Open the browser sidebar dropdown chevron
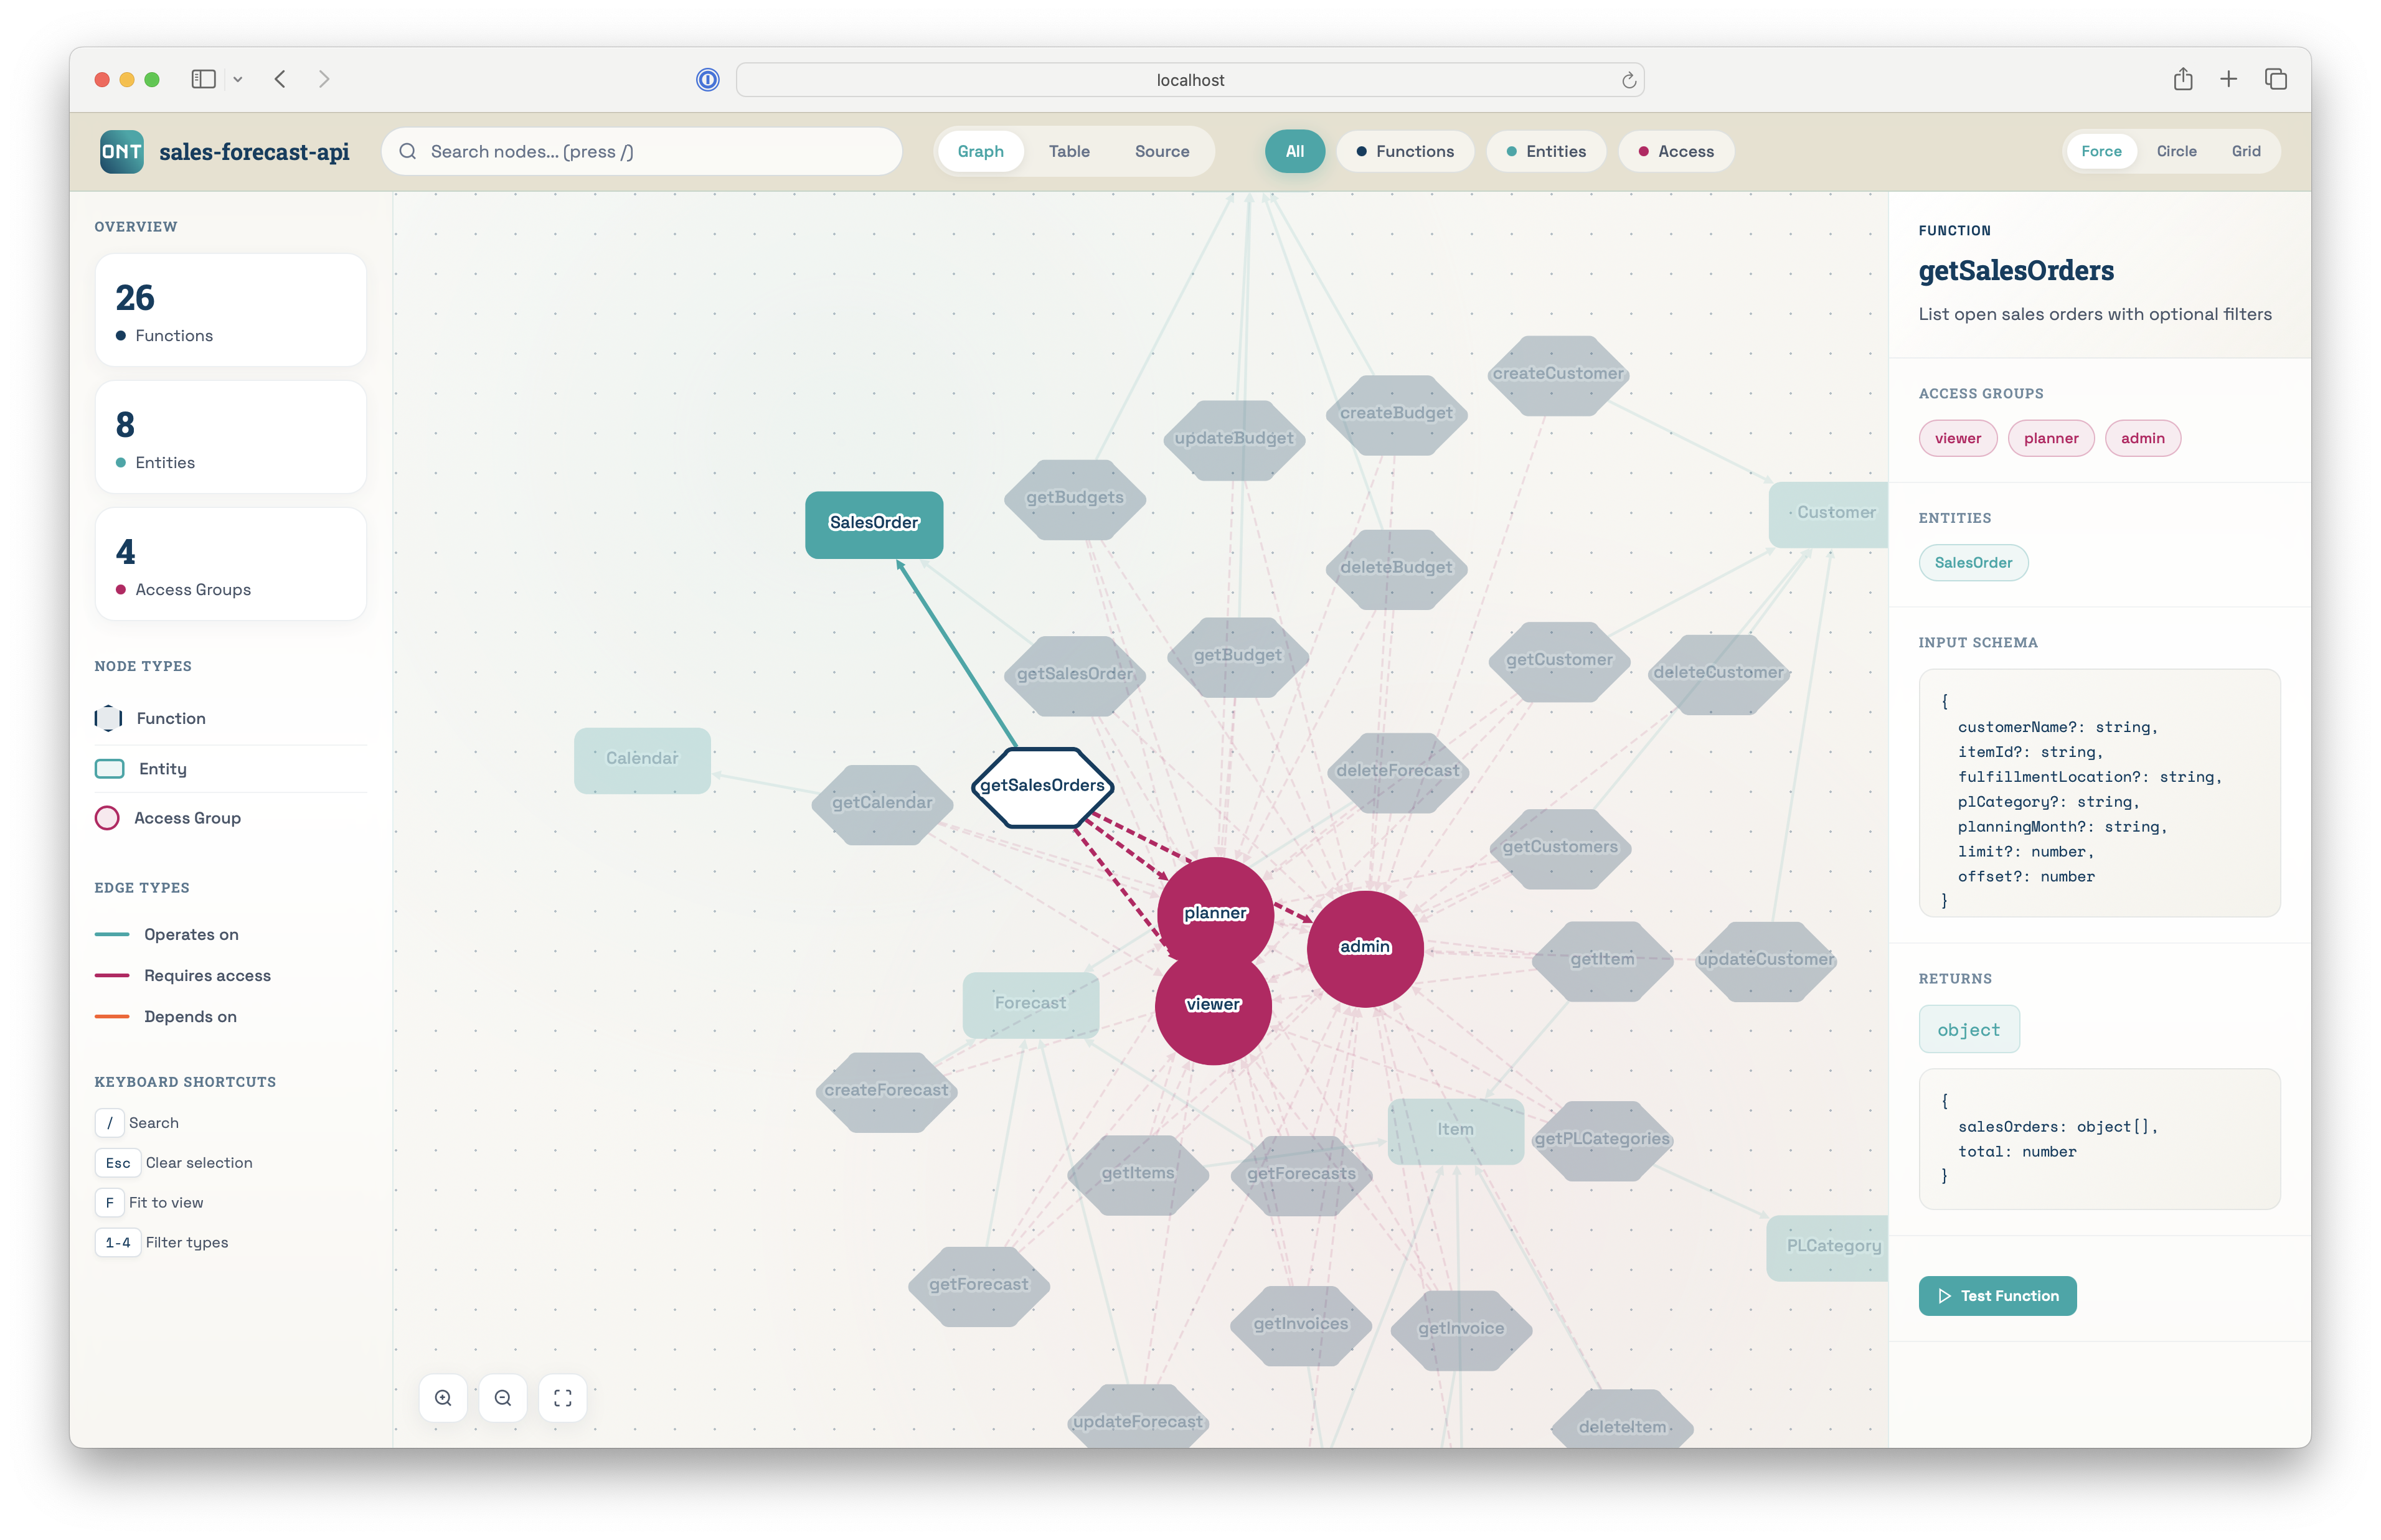Viewport: 2381px width, 1540px height. [238, 79]
